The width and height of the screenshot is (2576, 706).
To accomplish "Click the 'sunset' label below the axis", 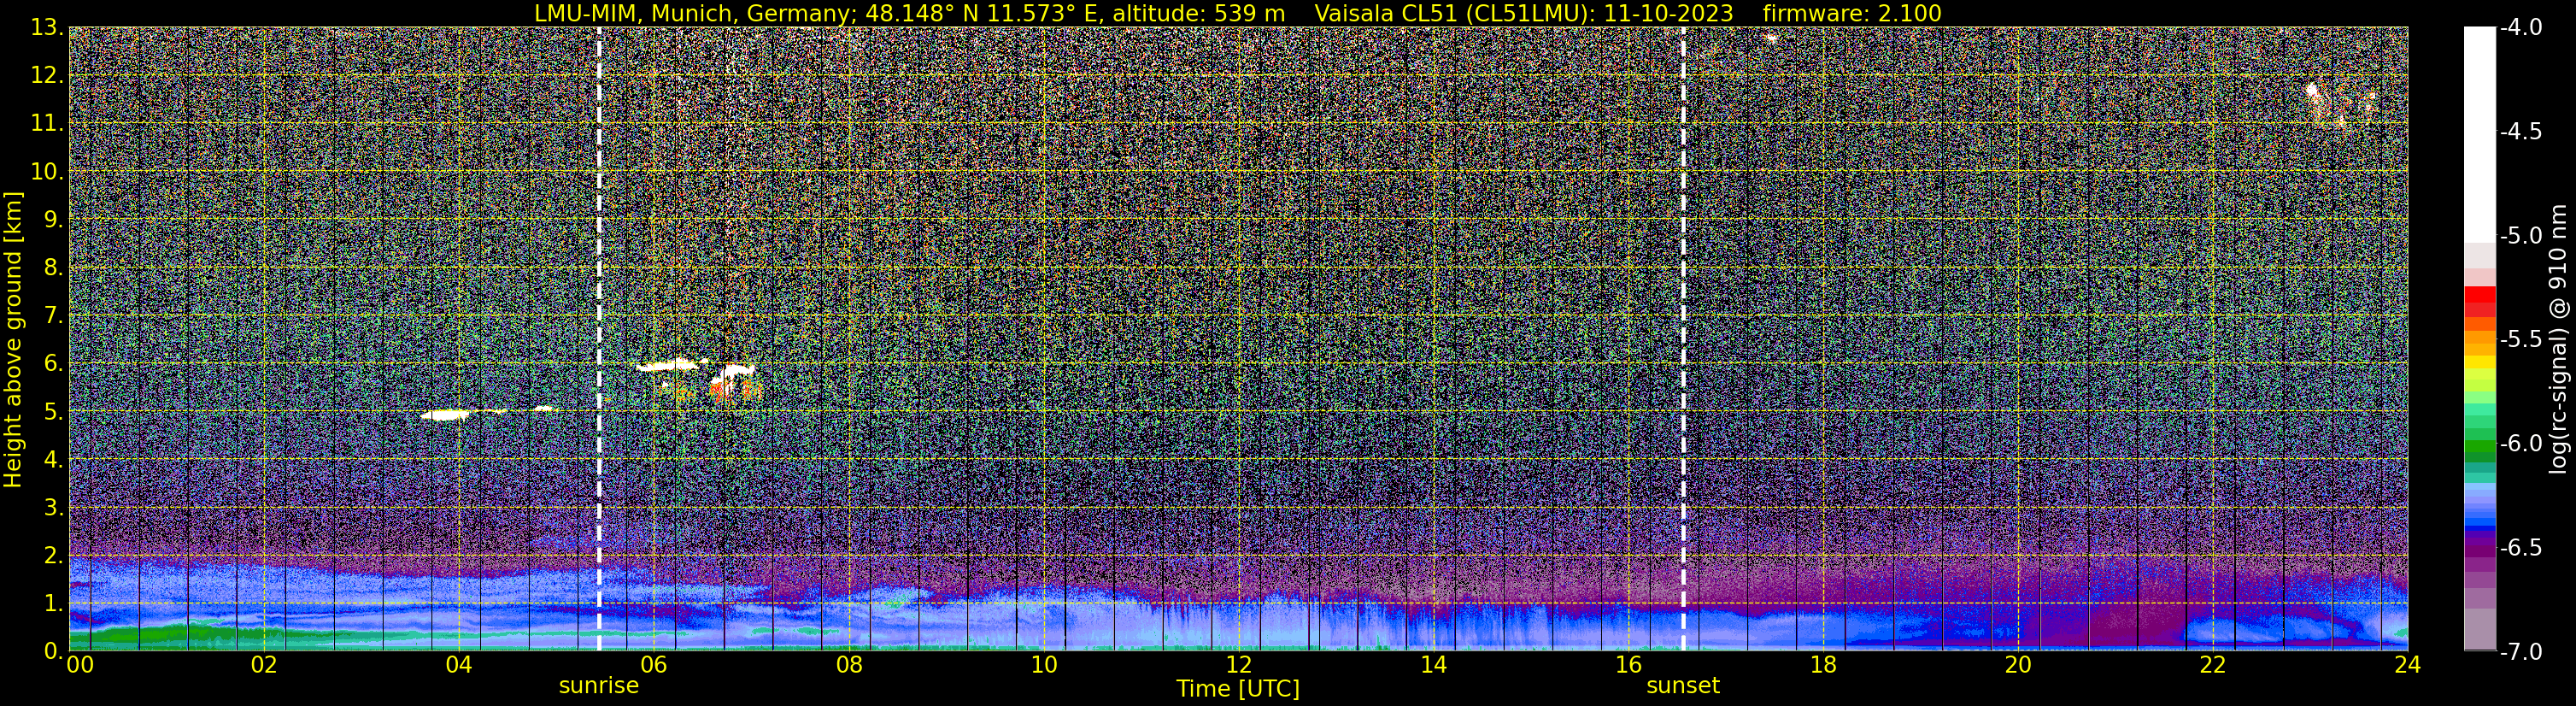I will (1683, 686).
